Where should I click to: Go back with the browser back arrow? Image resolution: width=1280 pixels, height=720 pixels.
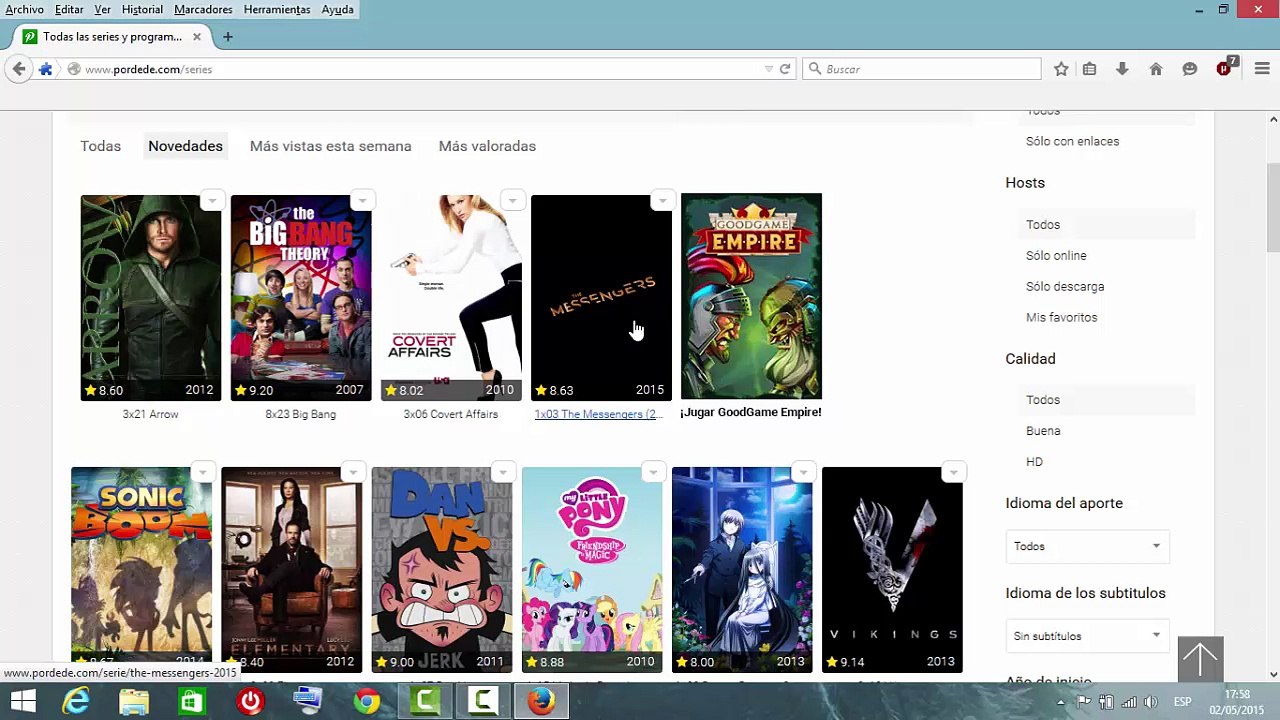point(19,69)
